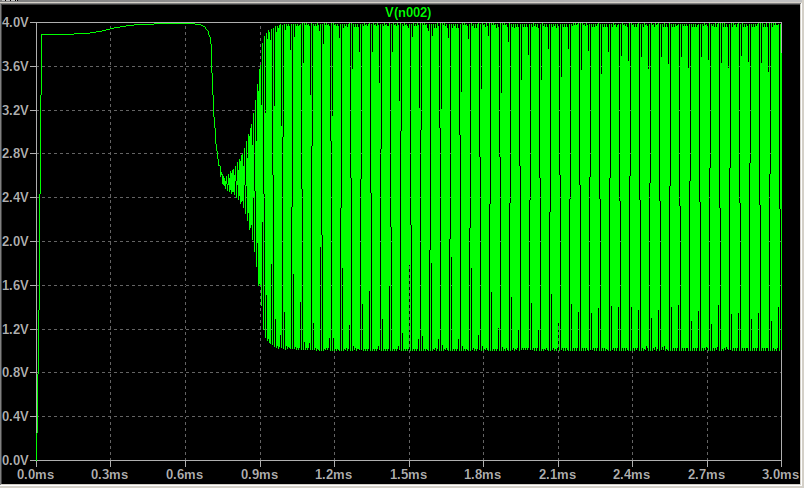Screen dimensions: 804x488
Task: Click the 0.9ms time axis label
Action: (259, 475)
